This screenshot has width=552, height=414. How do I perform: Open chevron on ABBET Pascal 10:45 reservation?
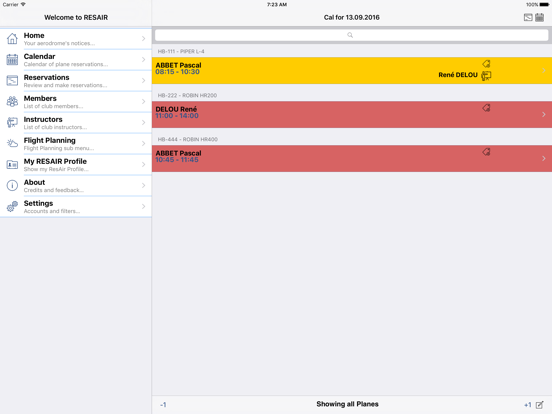[544, 158]
